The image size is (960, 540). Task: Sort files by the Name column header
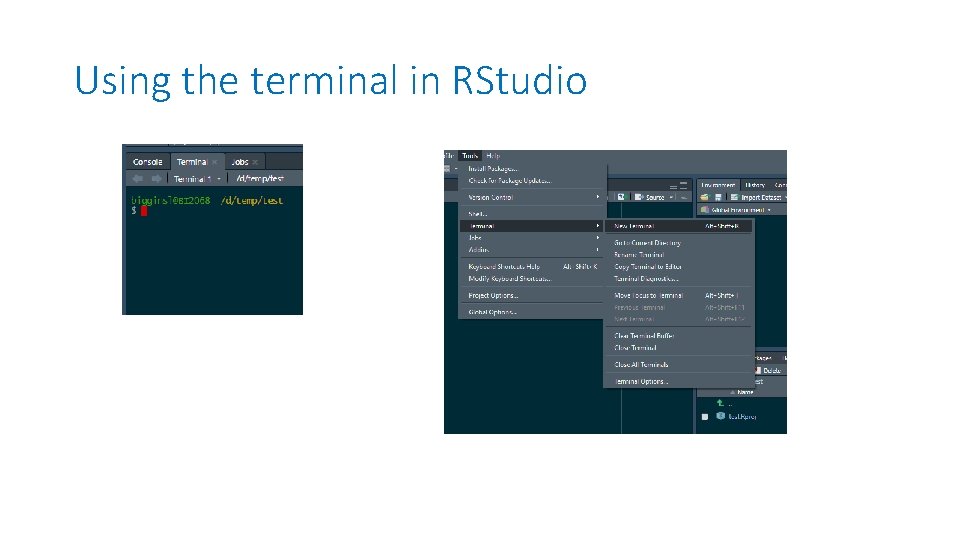pos(745,392)
